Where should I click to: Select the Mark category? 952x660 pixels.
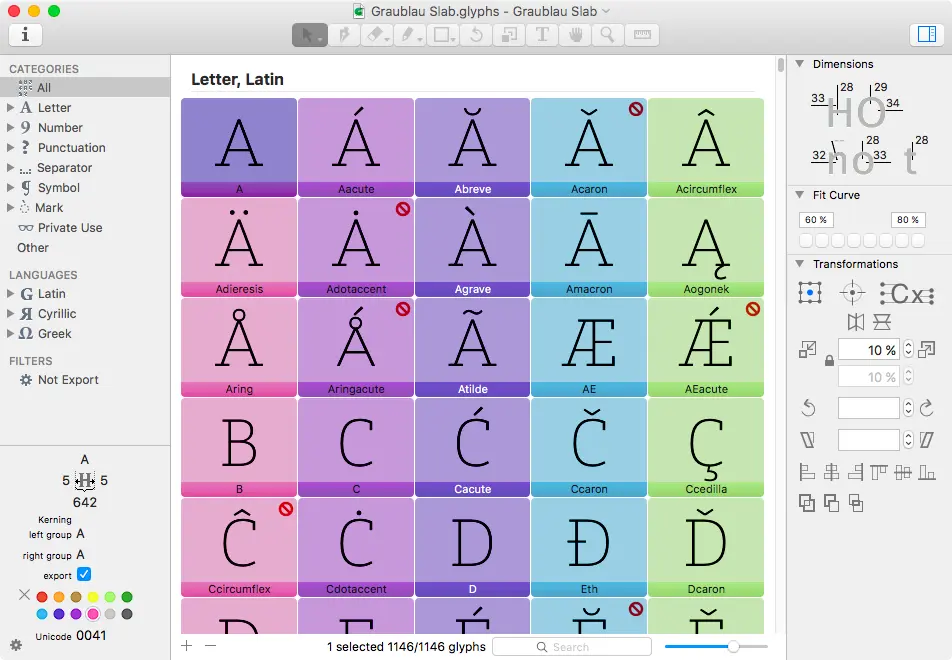85,208
